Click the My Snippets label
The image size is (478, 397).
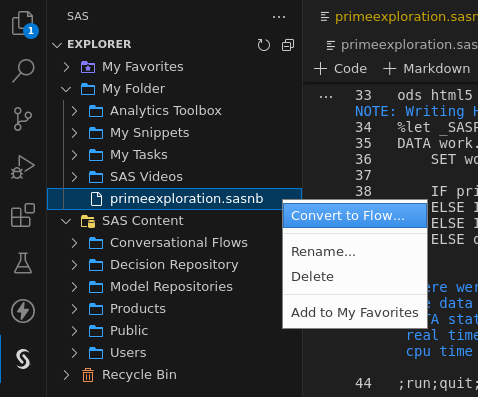pos(150,133)
